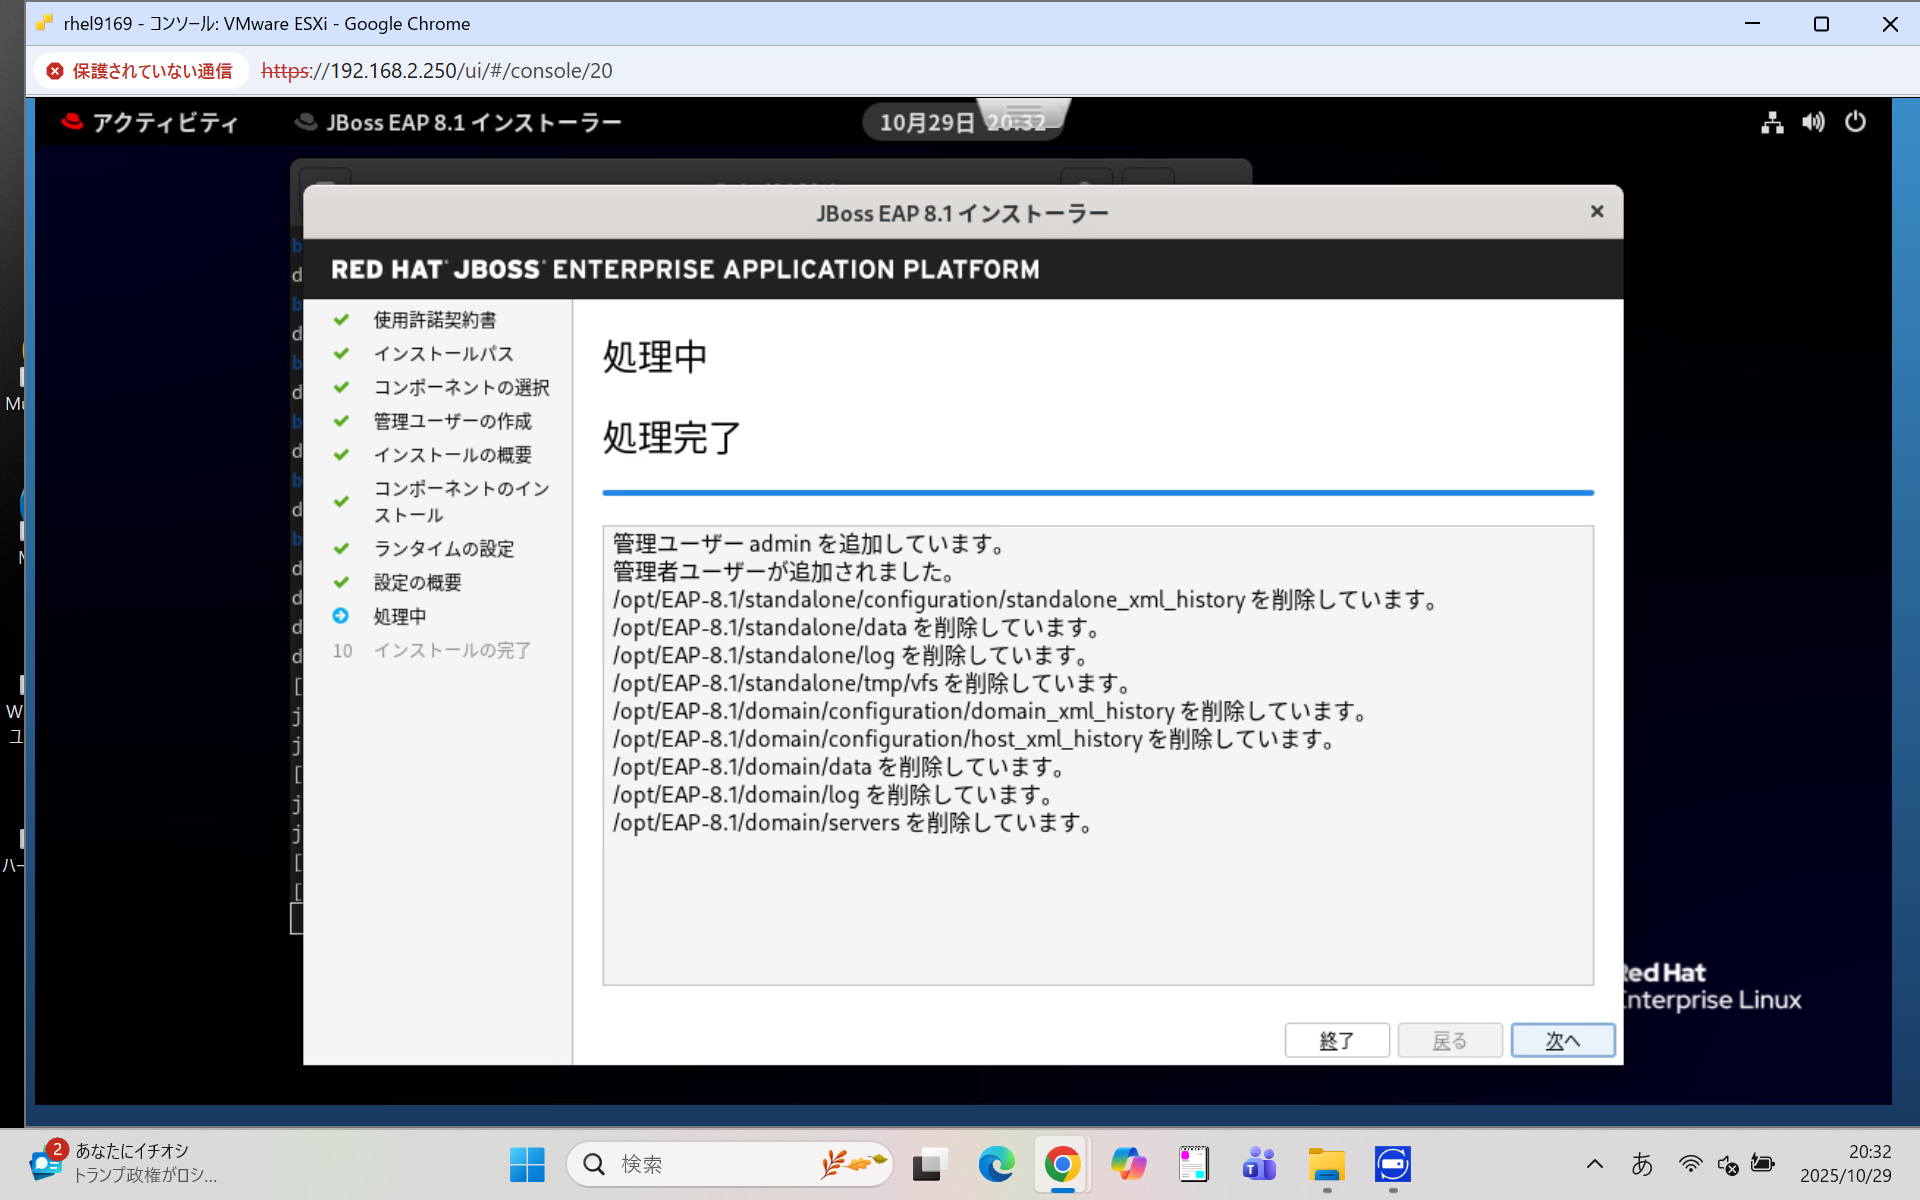This screenshot has width=1920, height=1200.
Task: Open the network icon in the console top bar
Action: 1771,122
